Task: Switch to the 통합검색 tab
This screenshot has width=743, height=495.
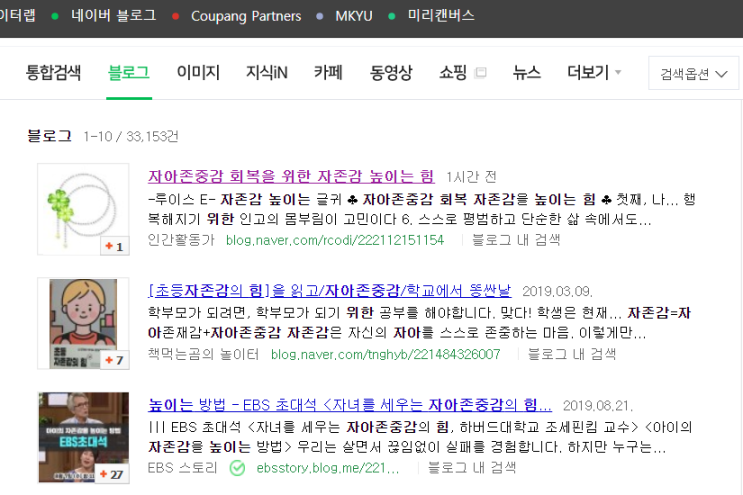Action: pos(53,72)
